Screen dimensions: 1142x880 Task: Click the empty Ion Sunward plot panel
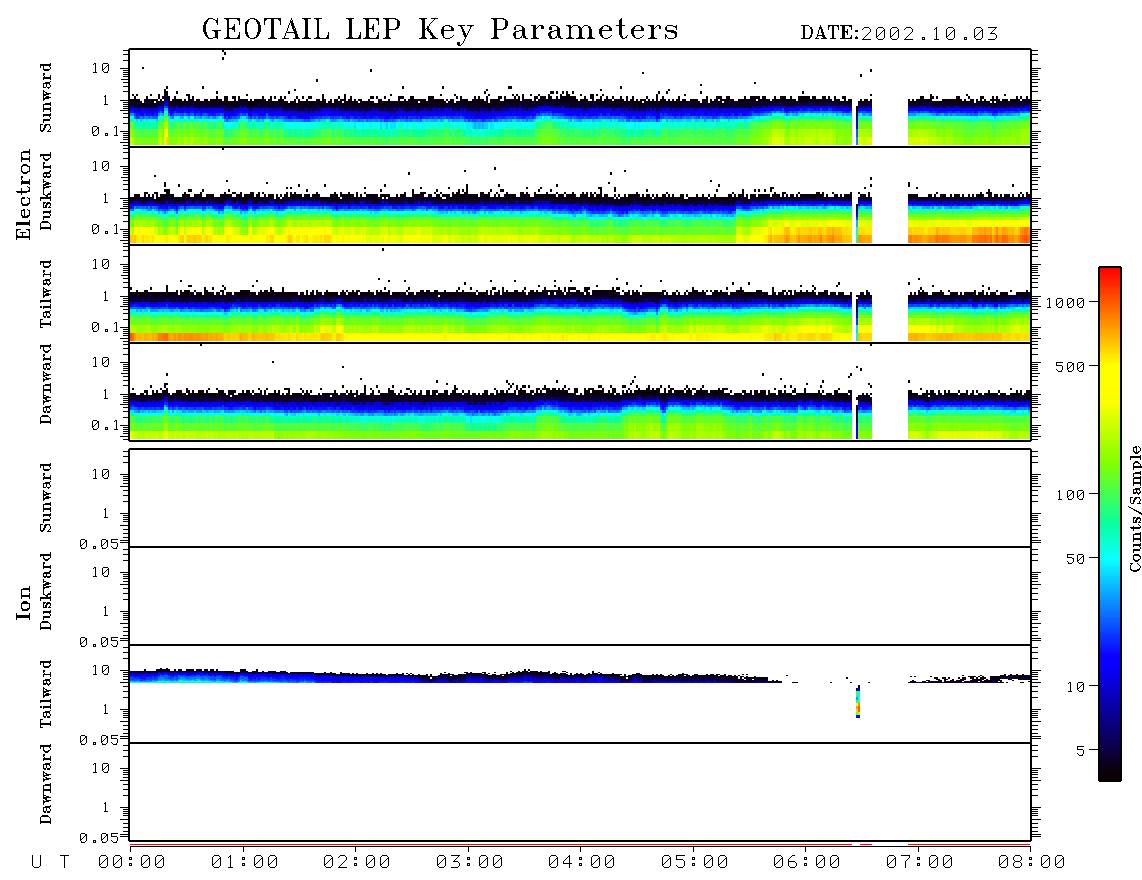pos(580,498)
